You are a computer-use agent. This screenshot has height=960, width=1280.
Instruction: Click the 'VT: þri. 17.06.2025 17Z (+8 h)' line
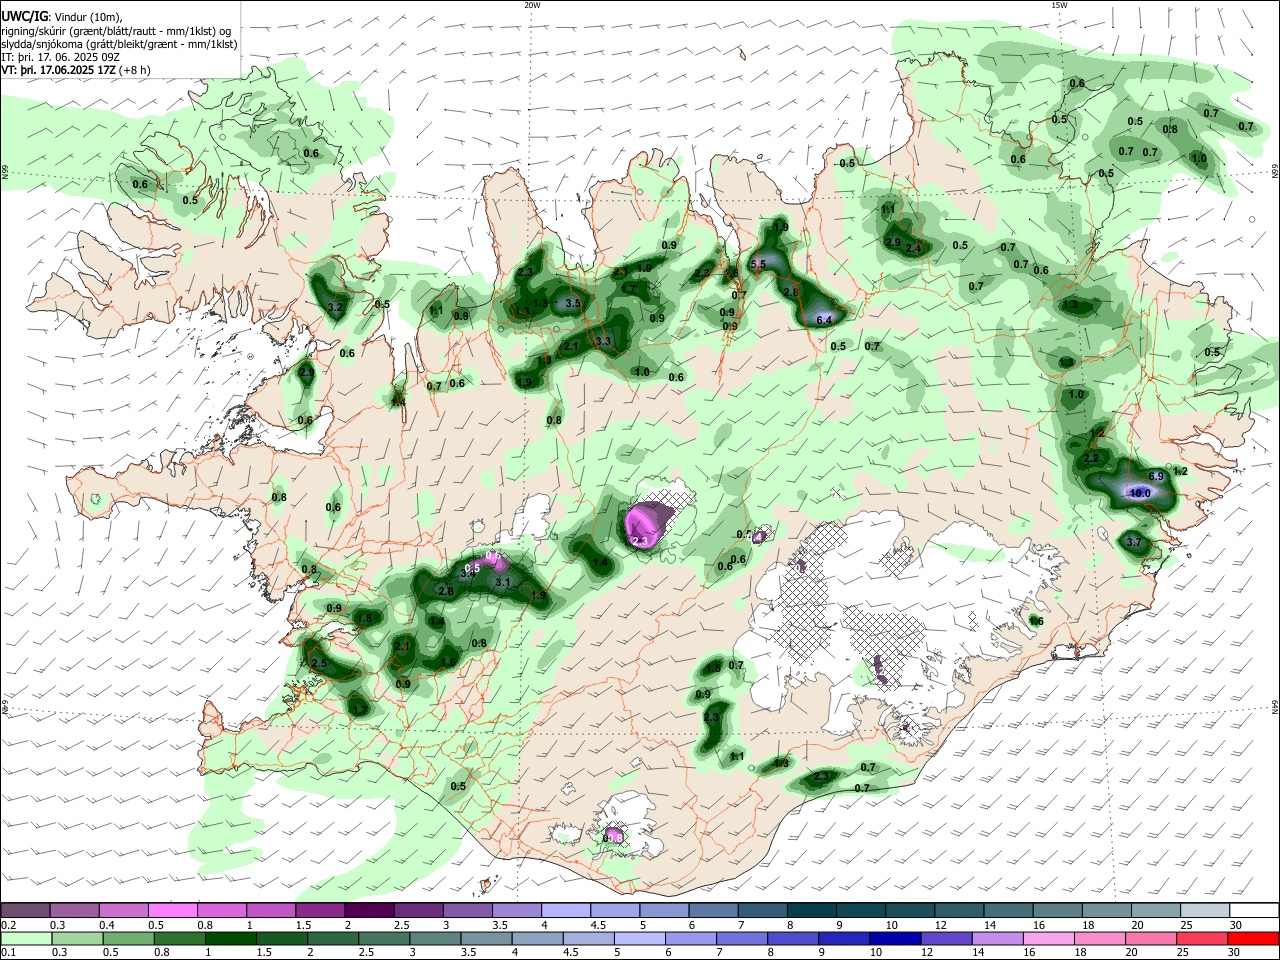coord(76,70)
